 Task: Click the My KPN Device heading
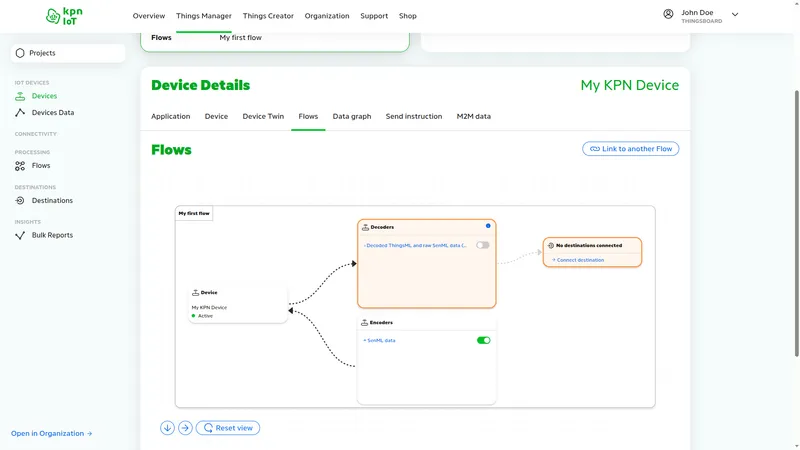(630, 85)
